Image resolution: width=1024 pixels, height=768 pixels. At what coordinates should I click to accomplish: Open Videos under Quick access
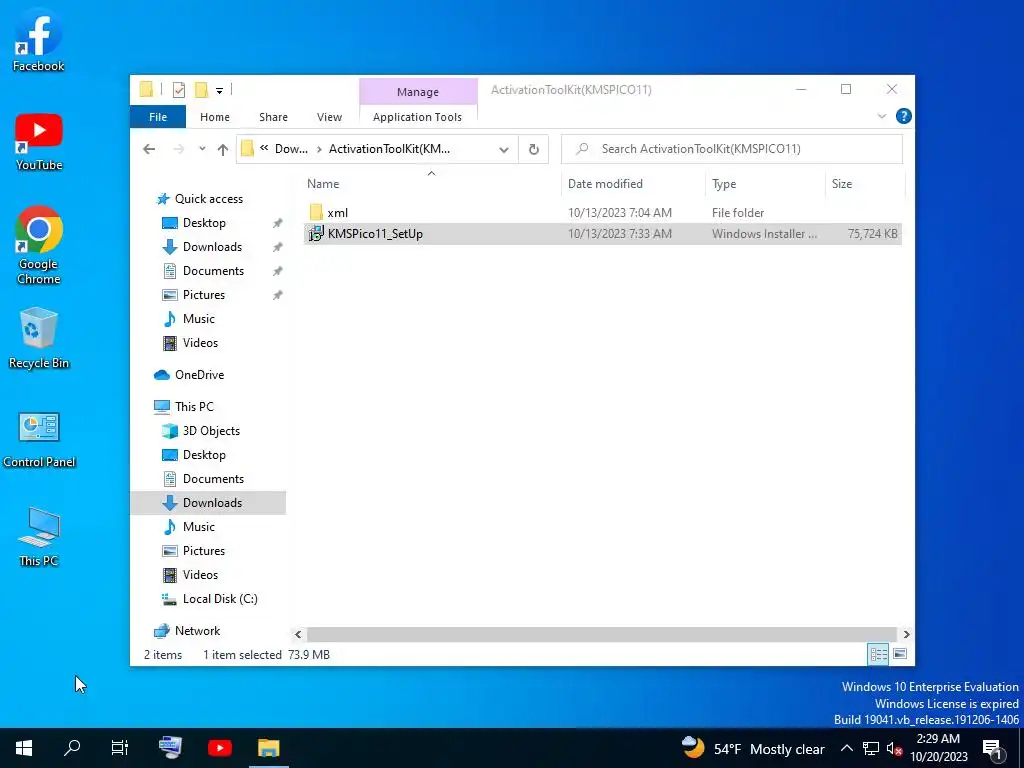pyautogui.click(x=200, y=343)
